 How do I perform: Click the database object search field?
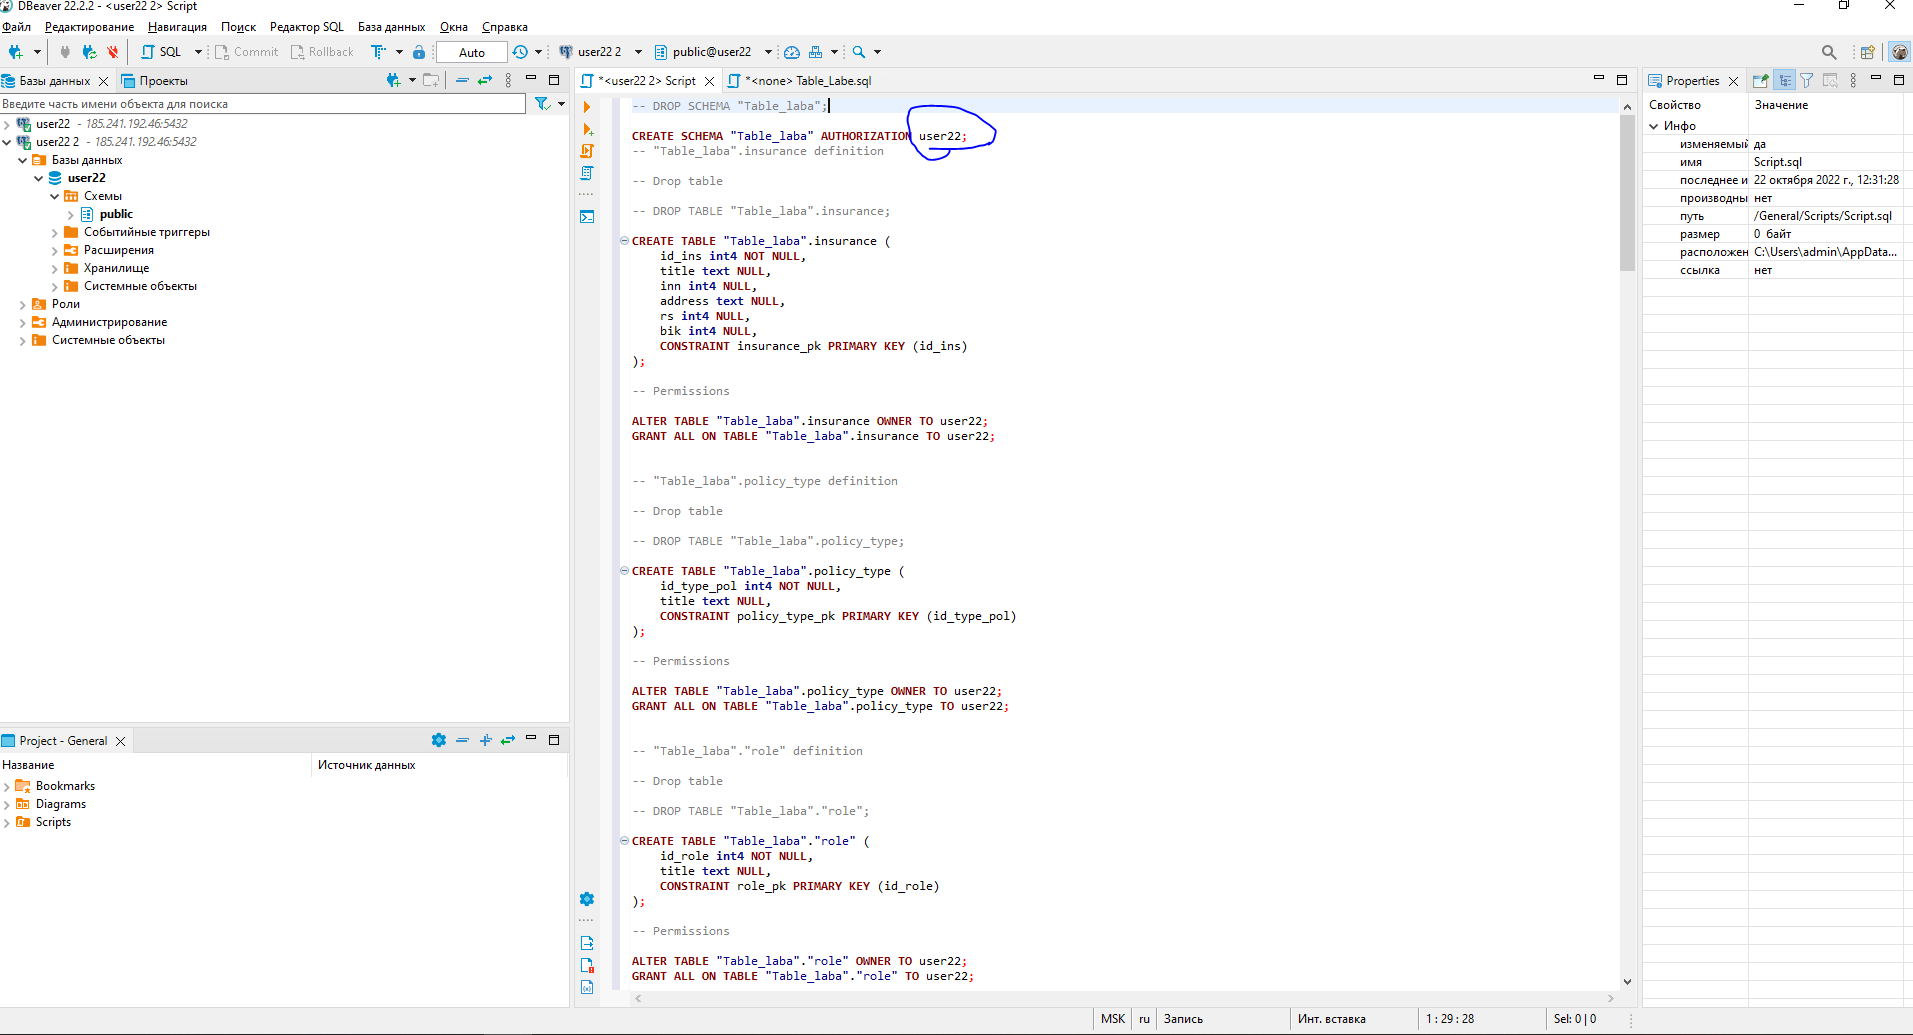(x=263, y=103)
